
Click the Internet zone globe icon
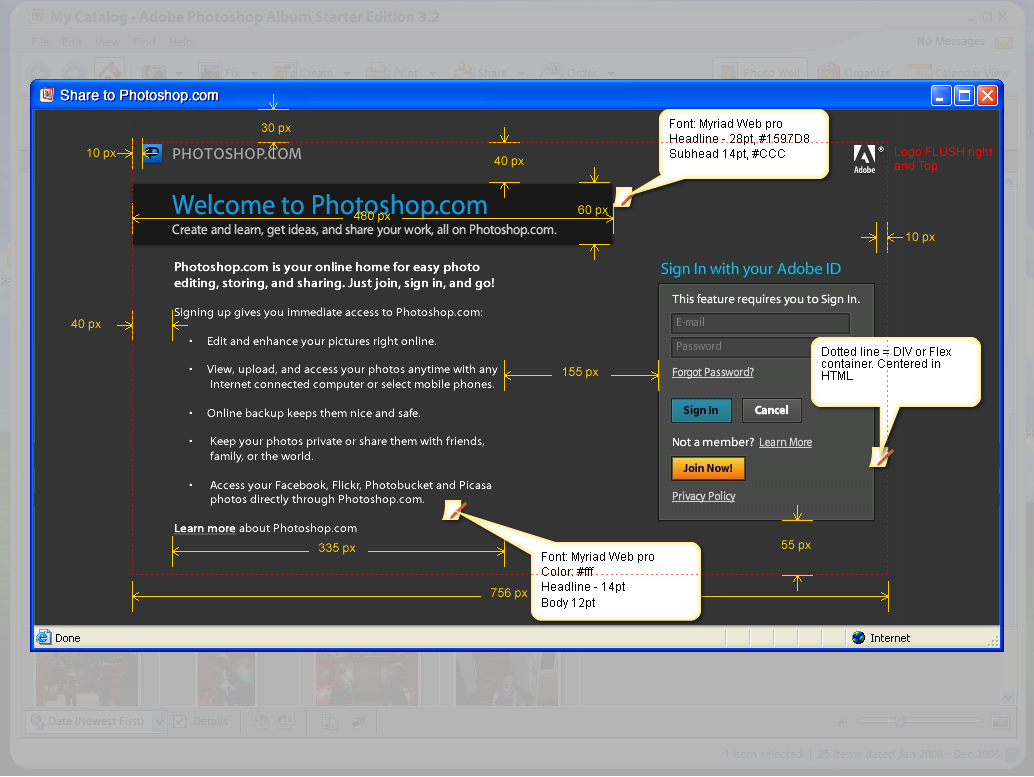tap(859, 637)
